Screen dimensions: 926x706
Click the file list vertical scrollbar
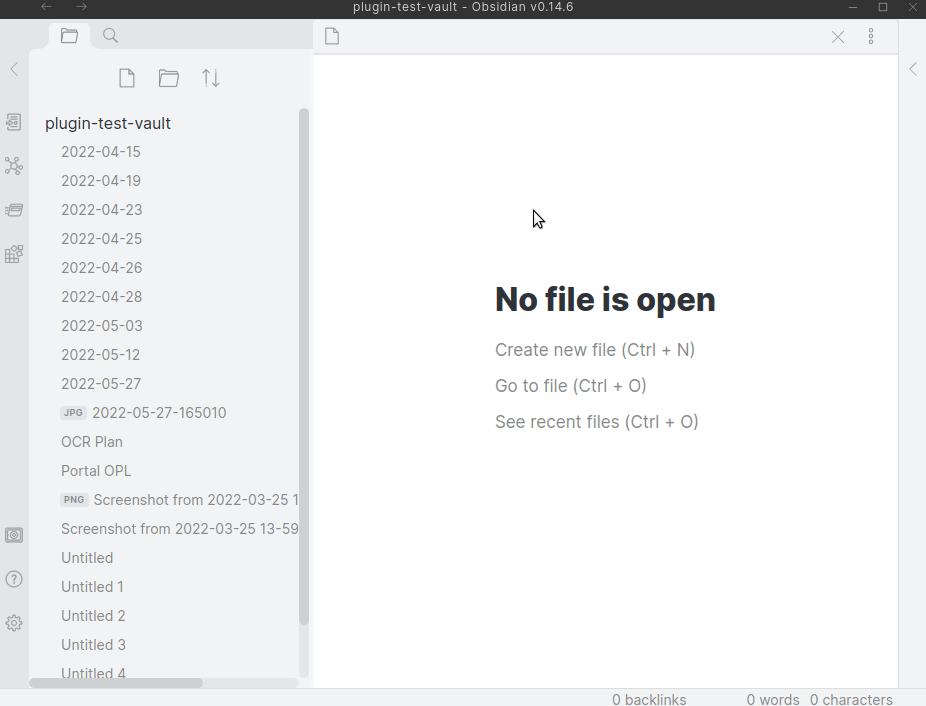(304, 366)
